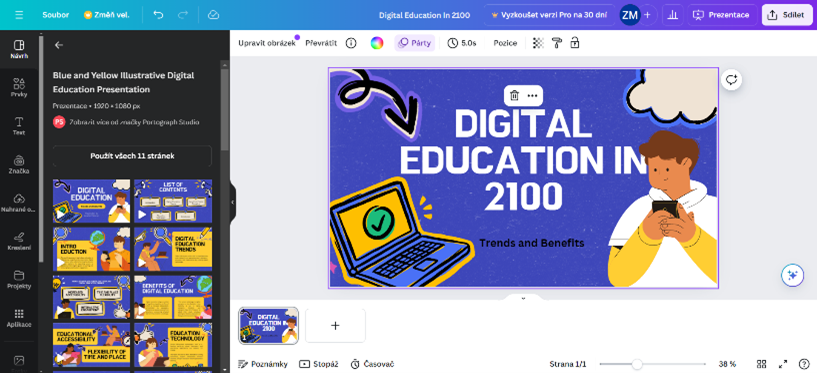This screenshot has height=373, width=817.
Task: Click the transparency checkerboard icon
Action: (538, 43)
